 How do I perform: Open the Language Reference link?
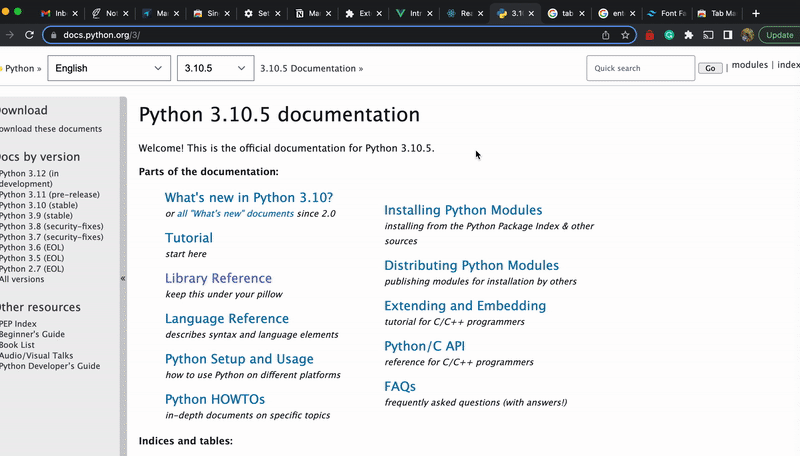coord(227,318)
